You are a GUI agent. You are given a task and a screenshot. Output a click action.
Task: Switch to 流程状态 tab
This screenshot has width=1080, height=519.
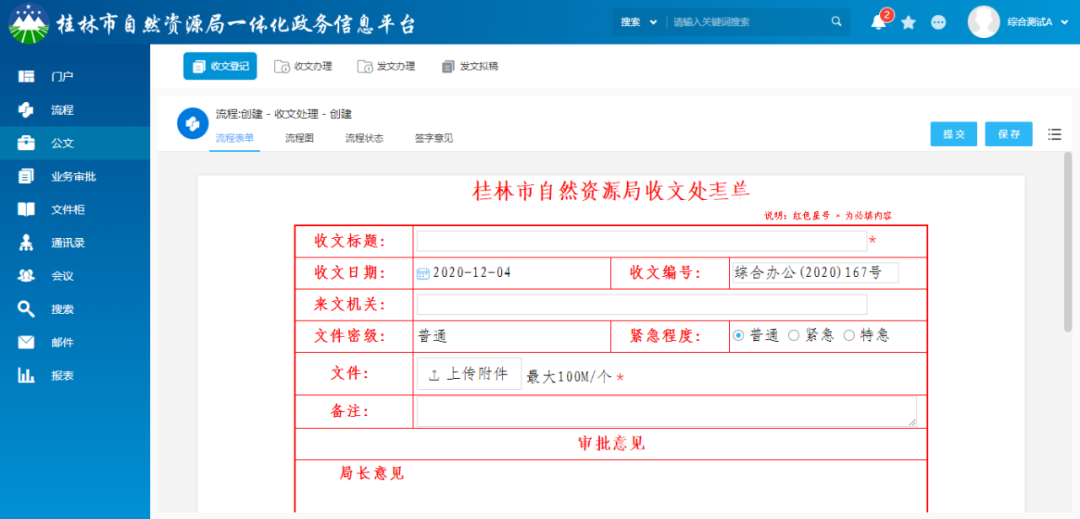point(364,138)
